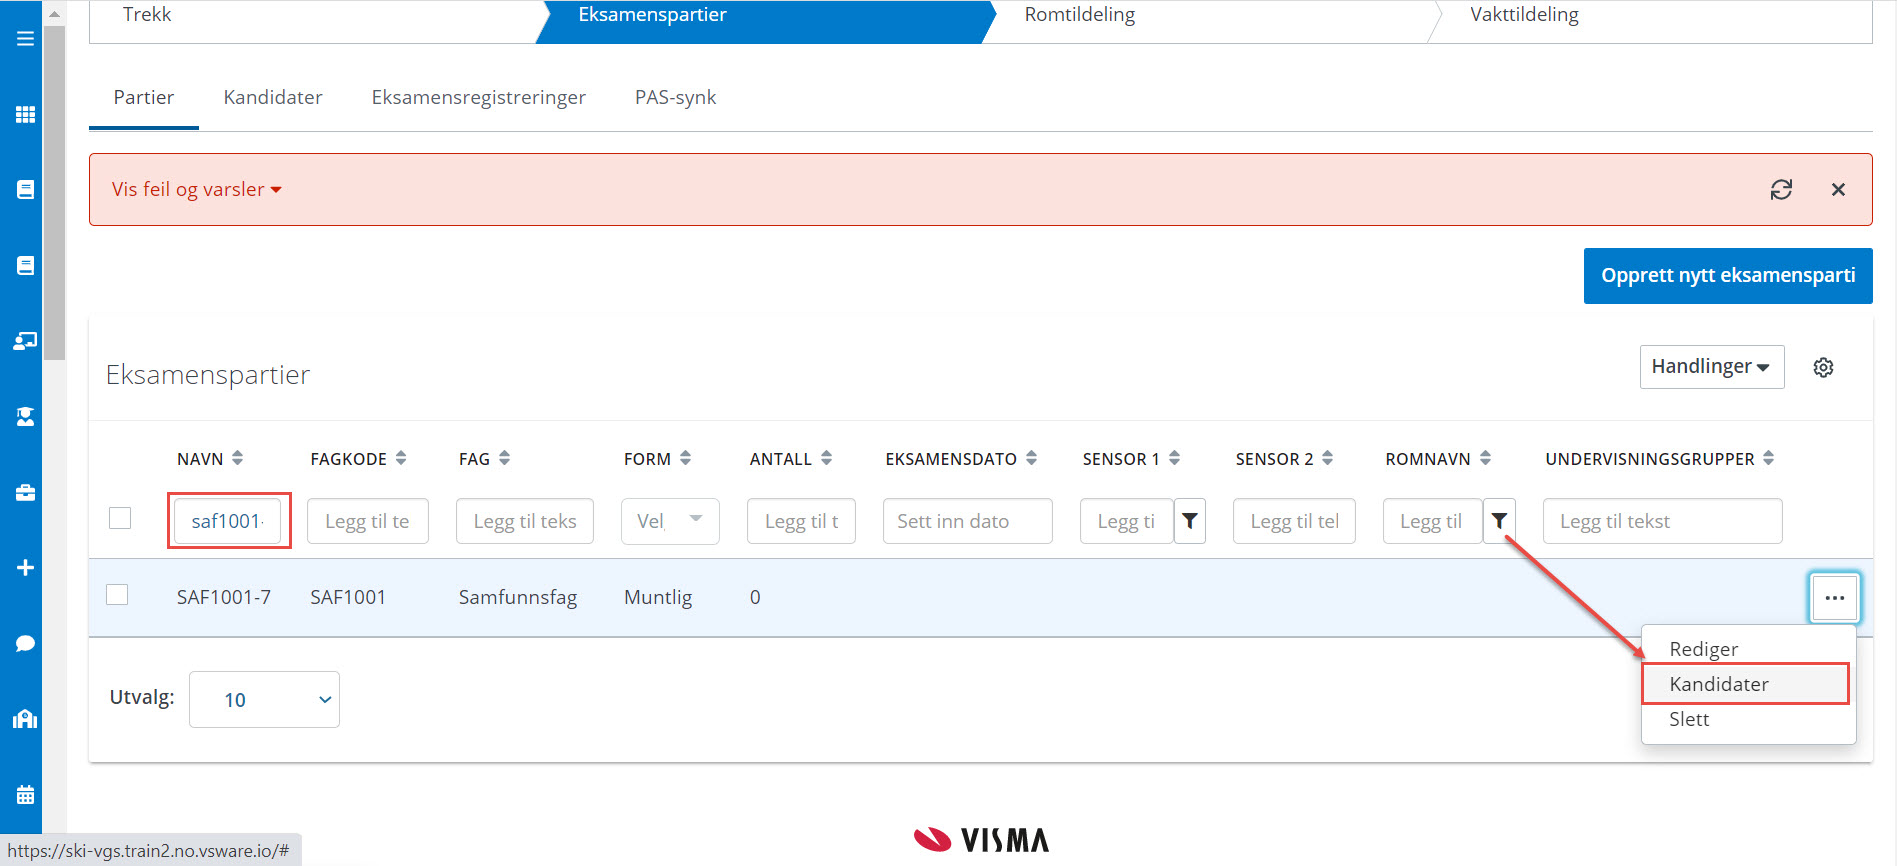Sort by ANTALL column
Image resolution: width=1897 pixels, height=866 pixels.
click(x=826, y=458)
